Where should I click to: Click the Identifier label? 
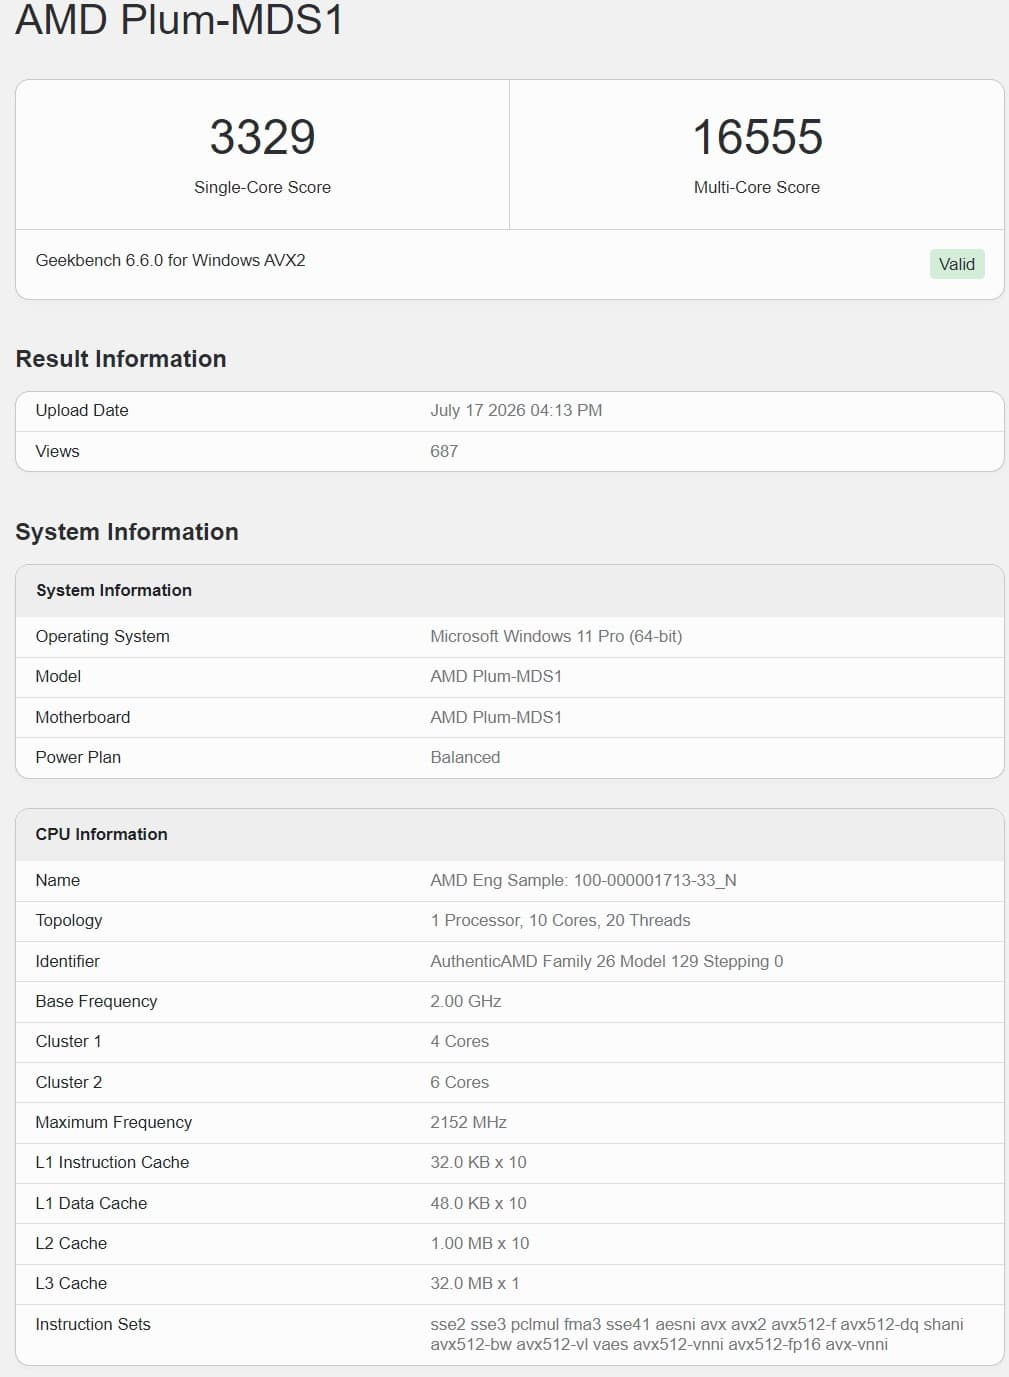(68, 961)
